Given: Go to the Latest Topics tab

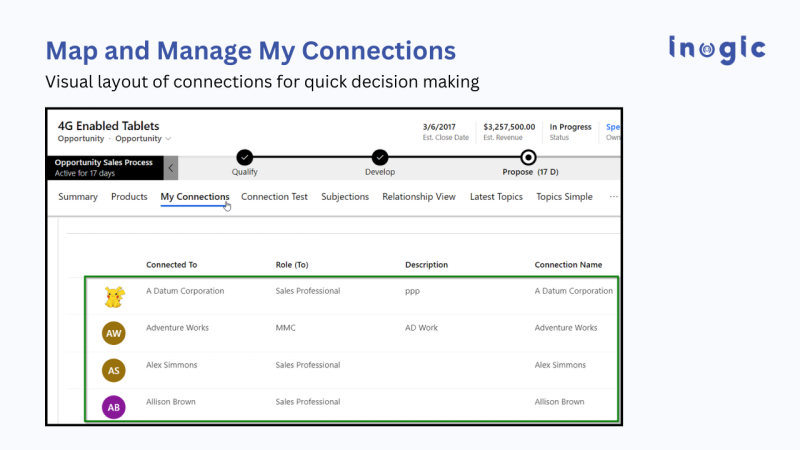Looking at the screenshot, I should [496, 197].
